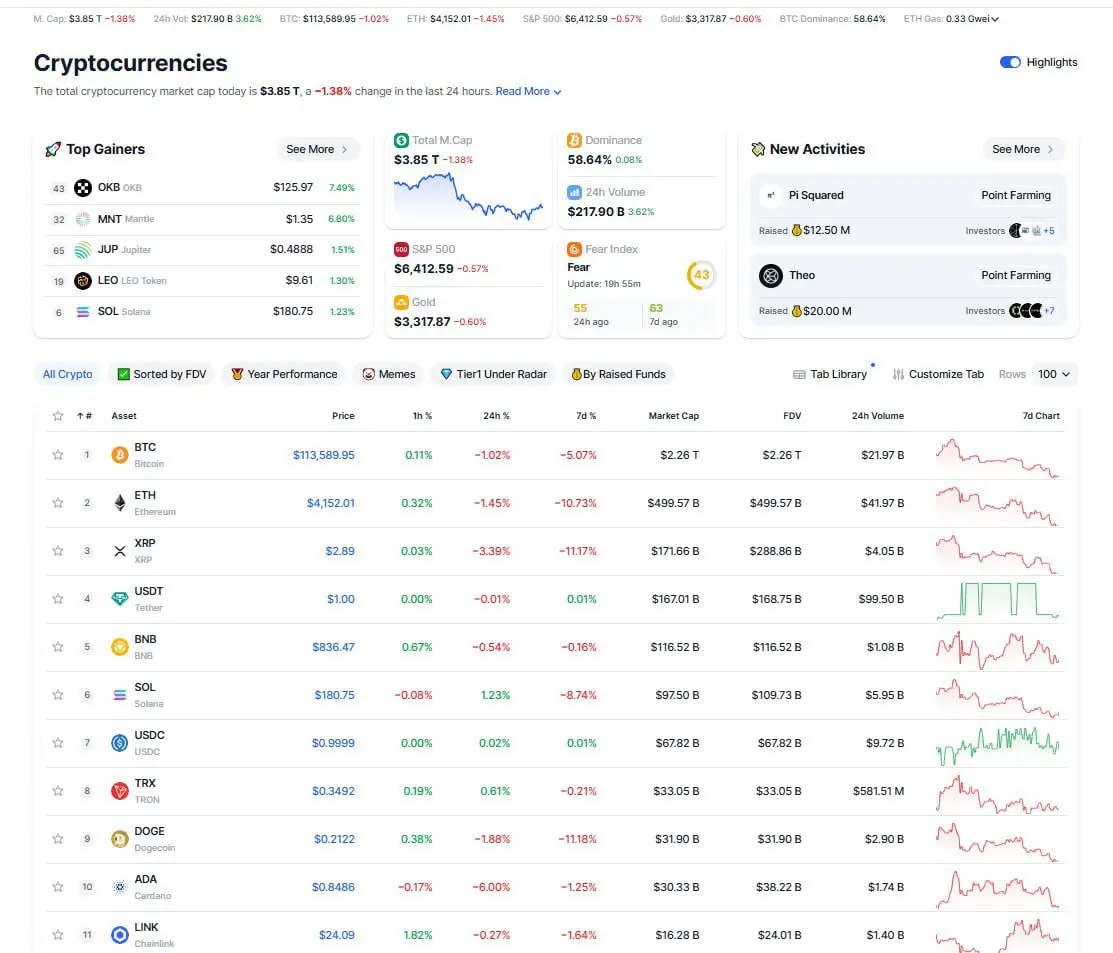Click the Ethereum diamond icon
Image resolution: width=1113 pixels, height=953 pixels.
[x=120, y=503]
